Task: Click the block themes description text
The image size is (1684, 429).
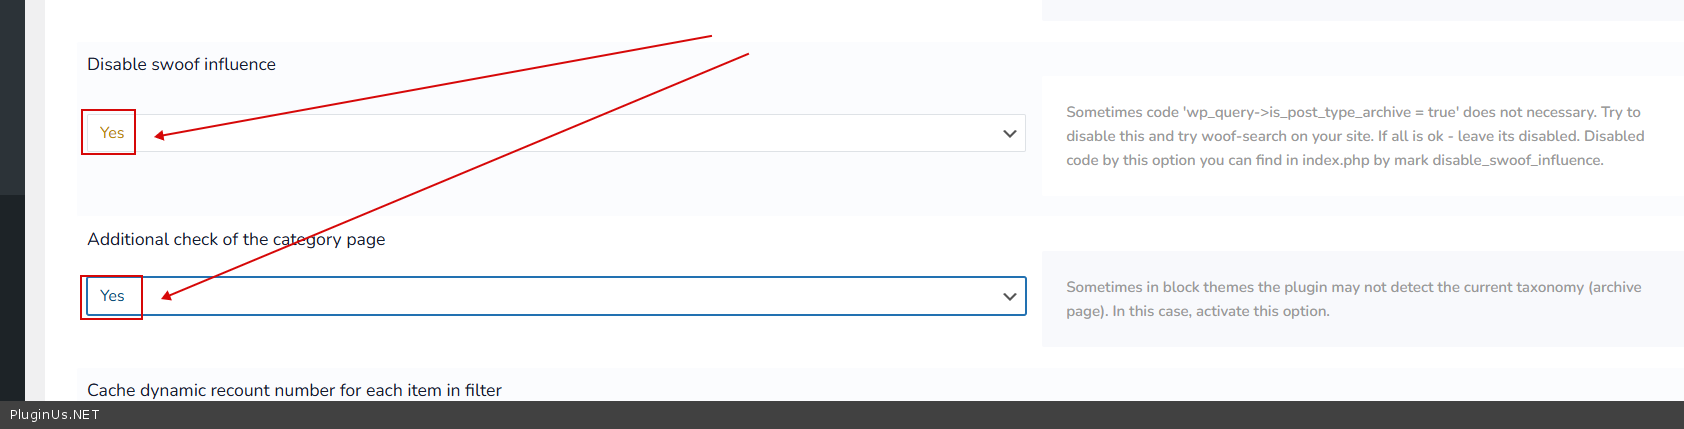Action: click(x=1354, y=299)
